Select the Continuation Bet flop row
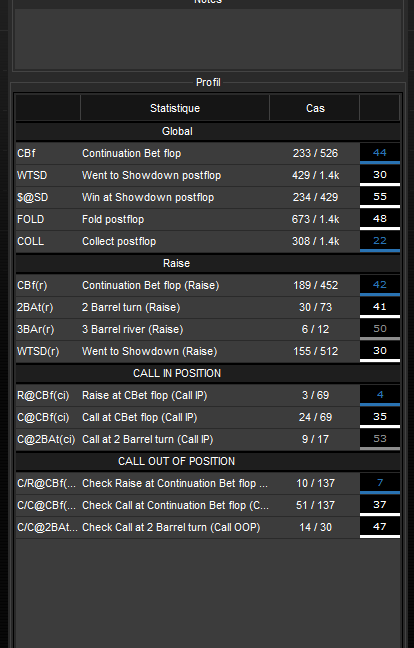This screenshot has width=414, height=648. click(208, 153)
